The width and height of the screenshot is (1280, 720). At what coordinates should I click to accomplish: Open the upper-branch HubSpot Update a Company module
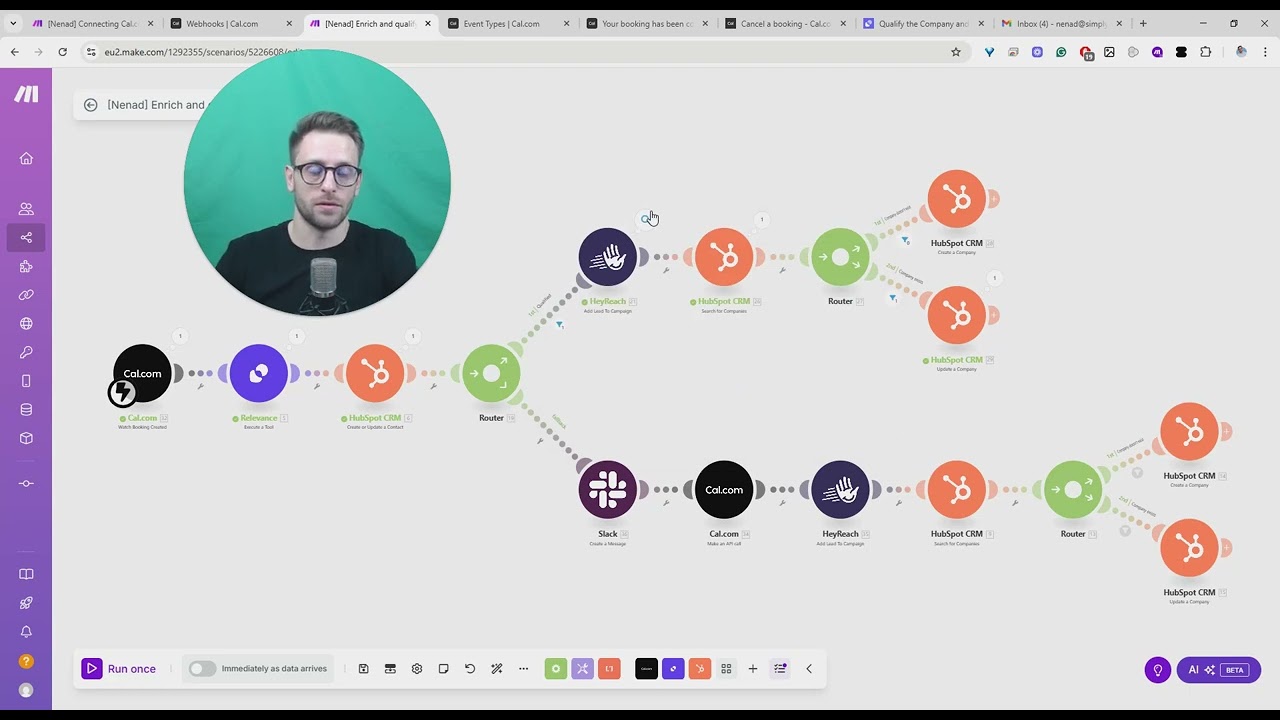point(957,316)
